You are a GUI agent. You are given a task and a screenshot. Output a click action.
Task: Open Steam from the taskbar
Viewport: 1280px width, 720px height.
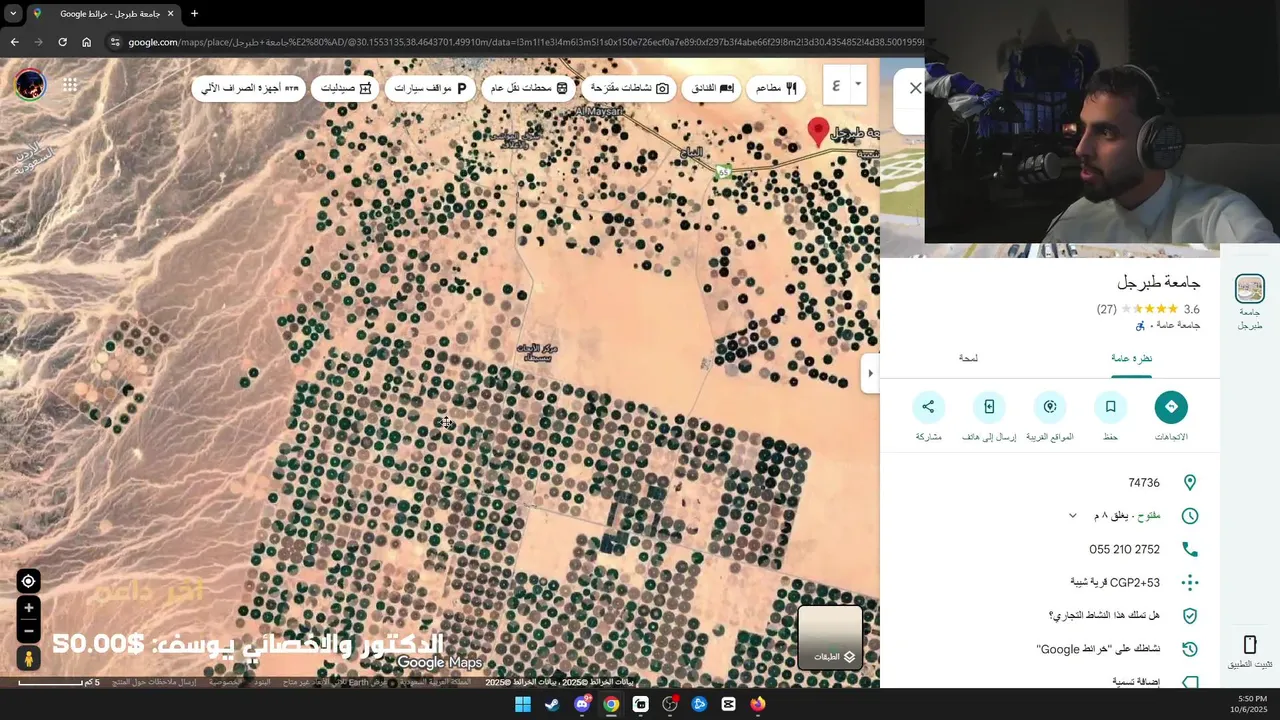point(552,704)
